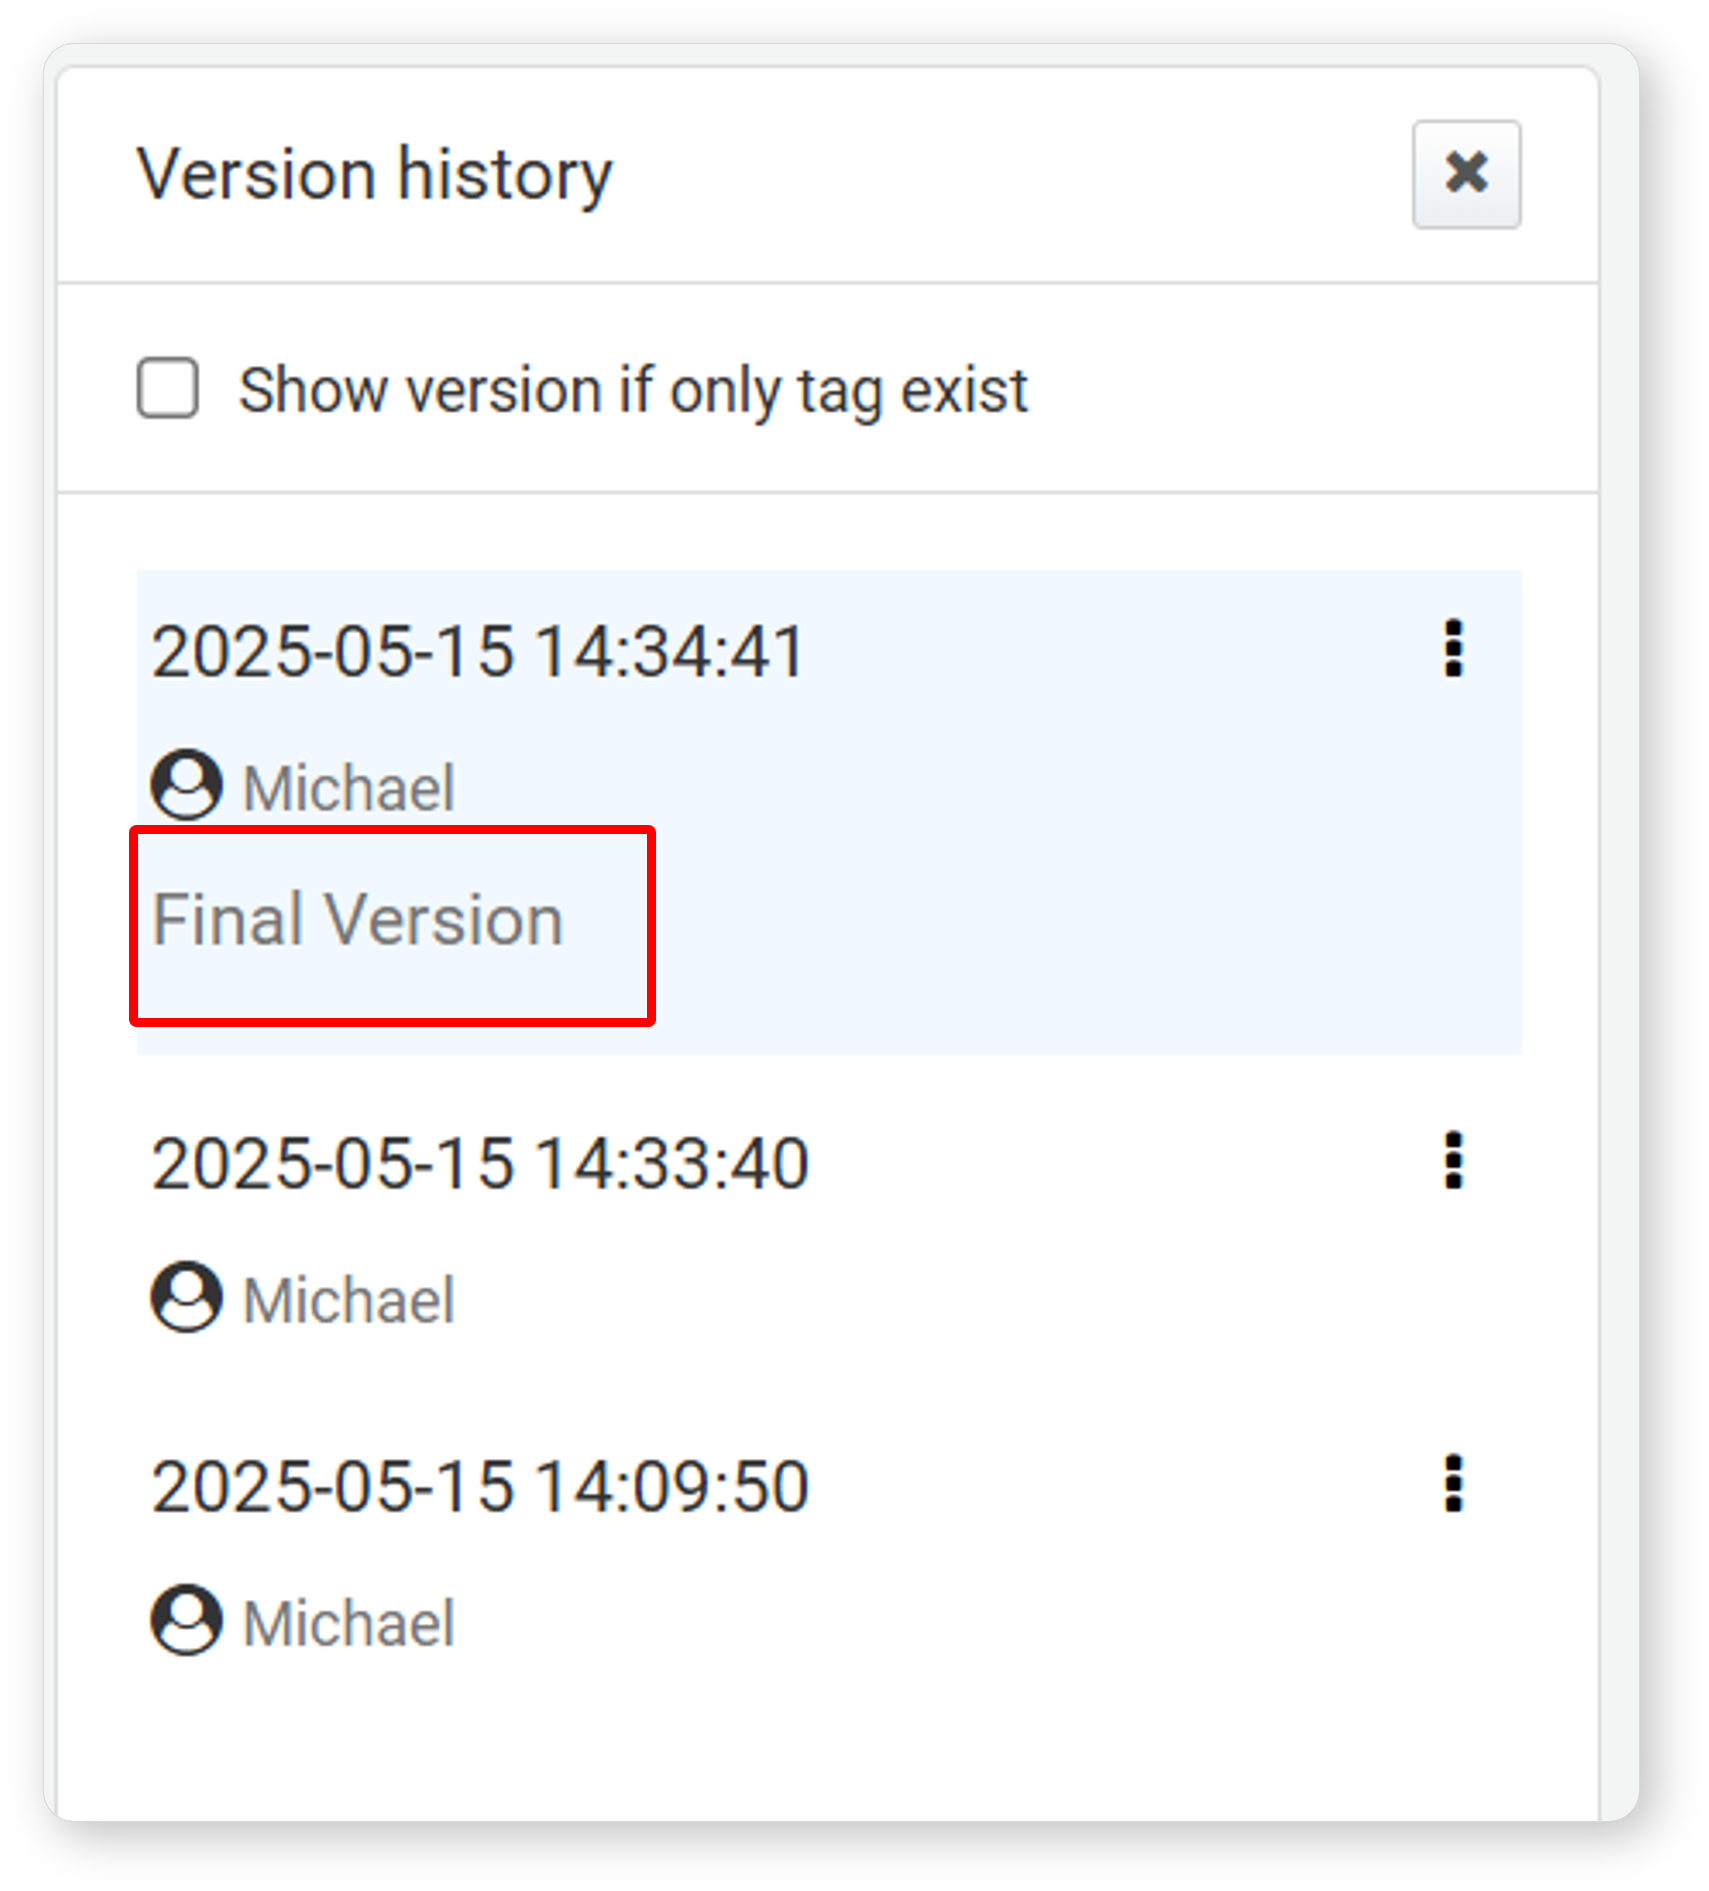1709x1891 pixels.
Task: Open options menu for version 14:33:40
Action: pyautogui.click(x=1453, y=1161)
